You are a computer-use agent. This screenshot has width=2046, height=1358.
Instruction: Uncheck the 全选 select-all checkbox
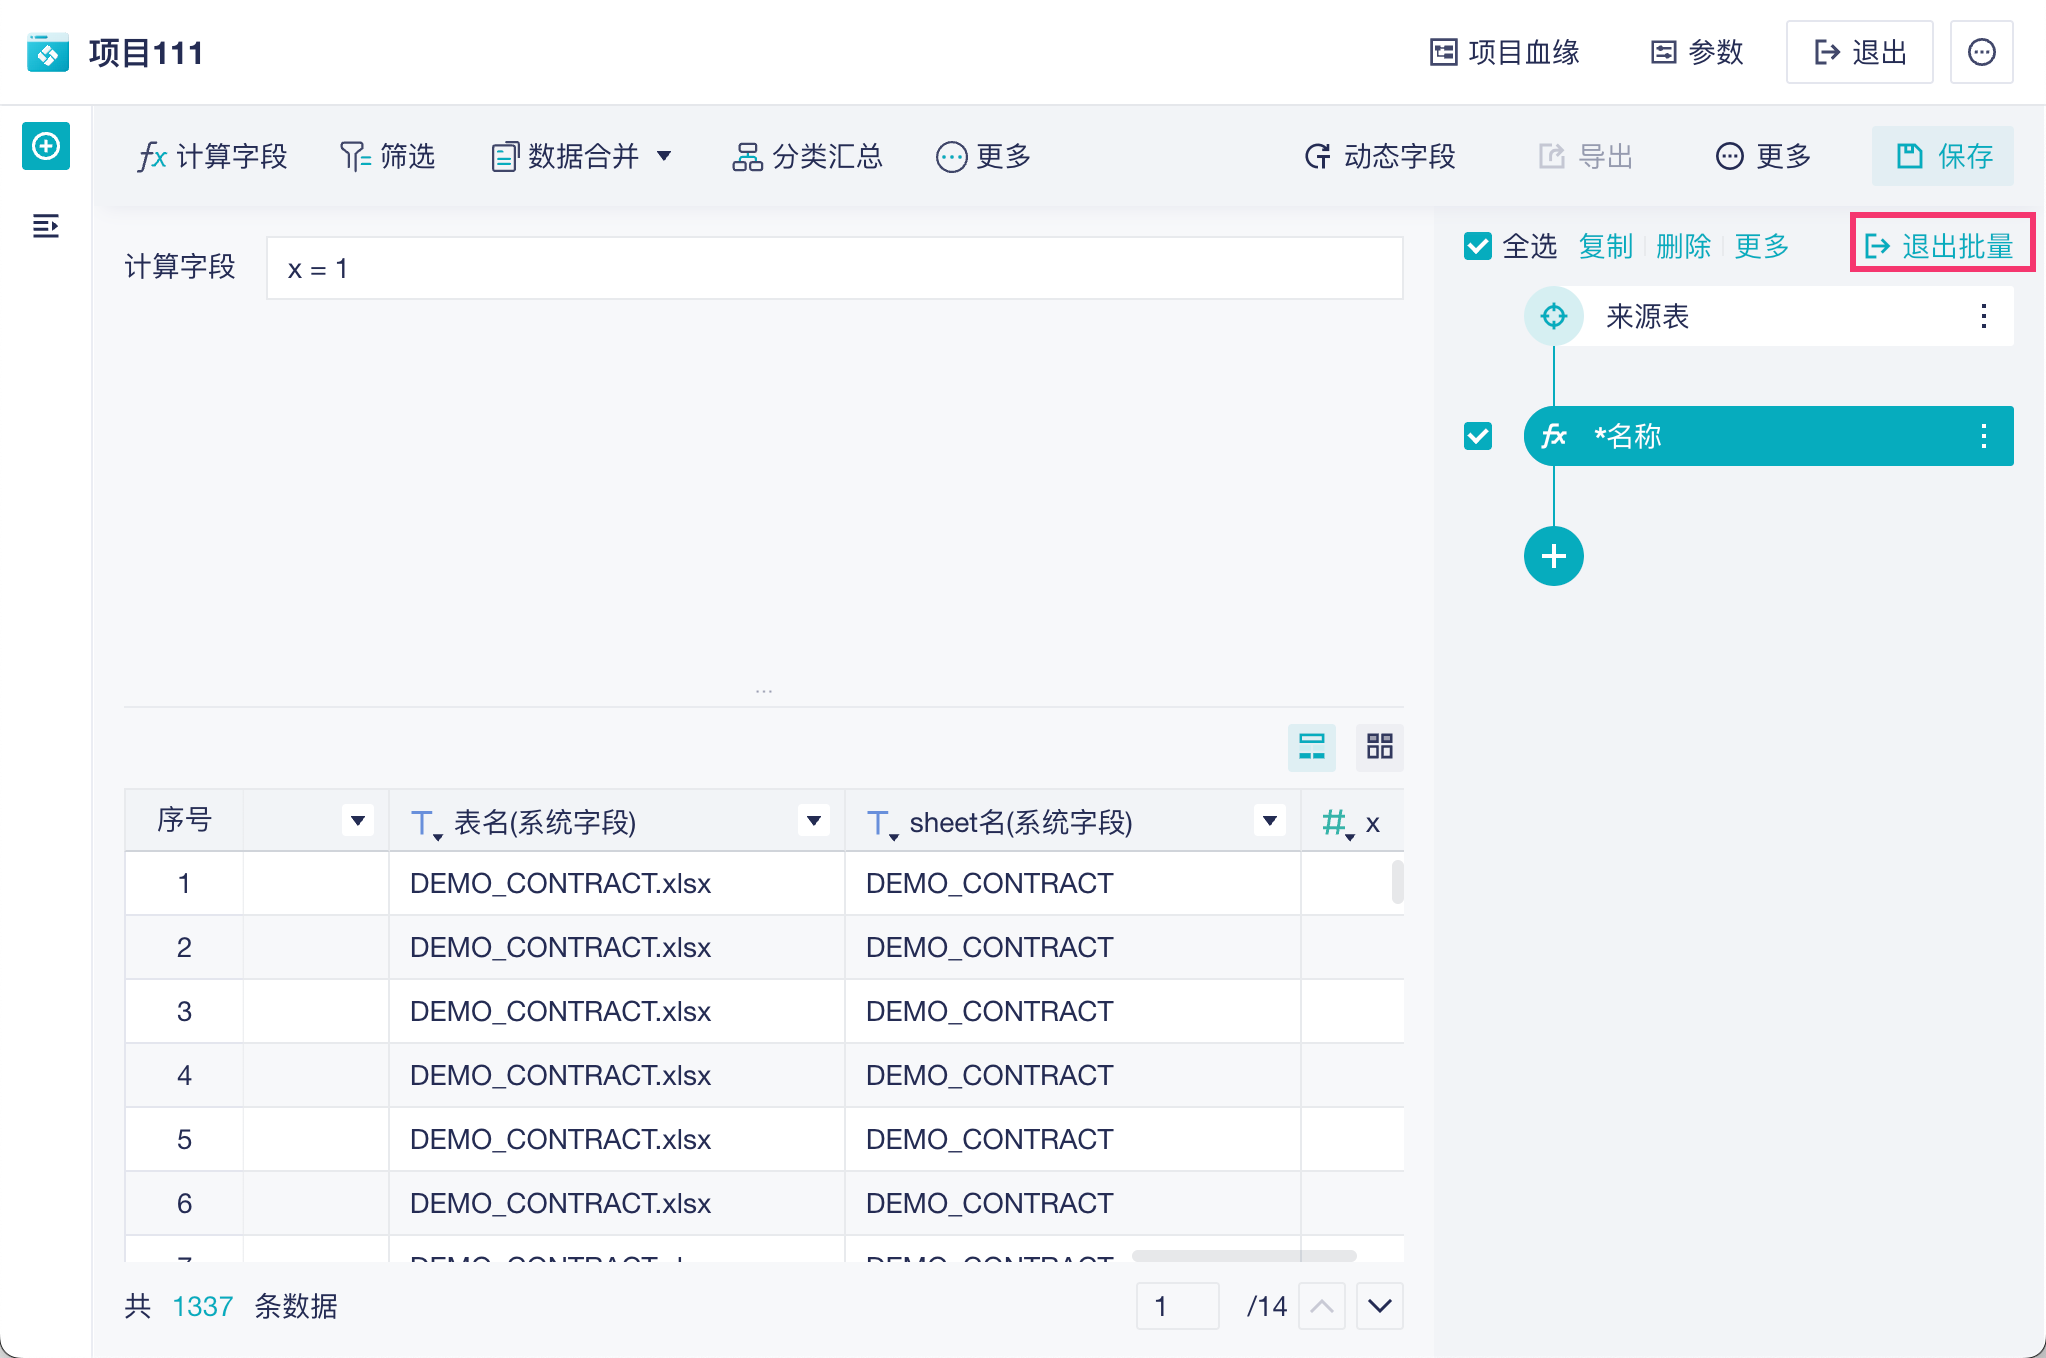click(1477, 246)
